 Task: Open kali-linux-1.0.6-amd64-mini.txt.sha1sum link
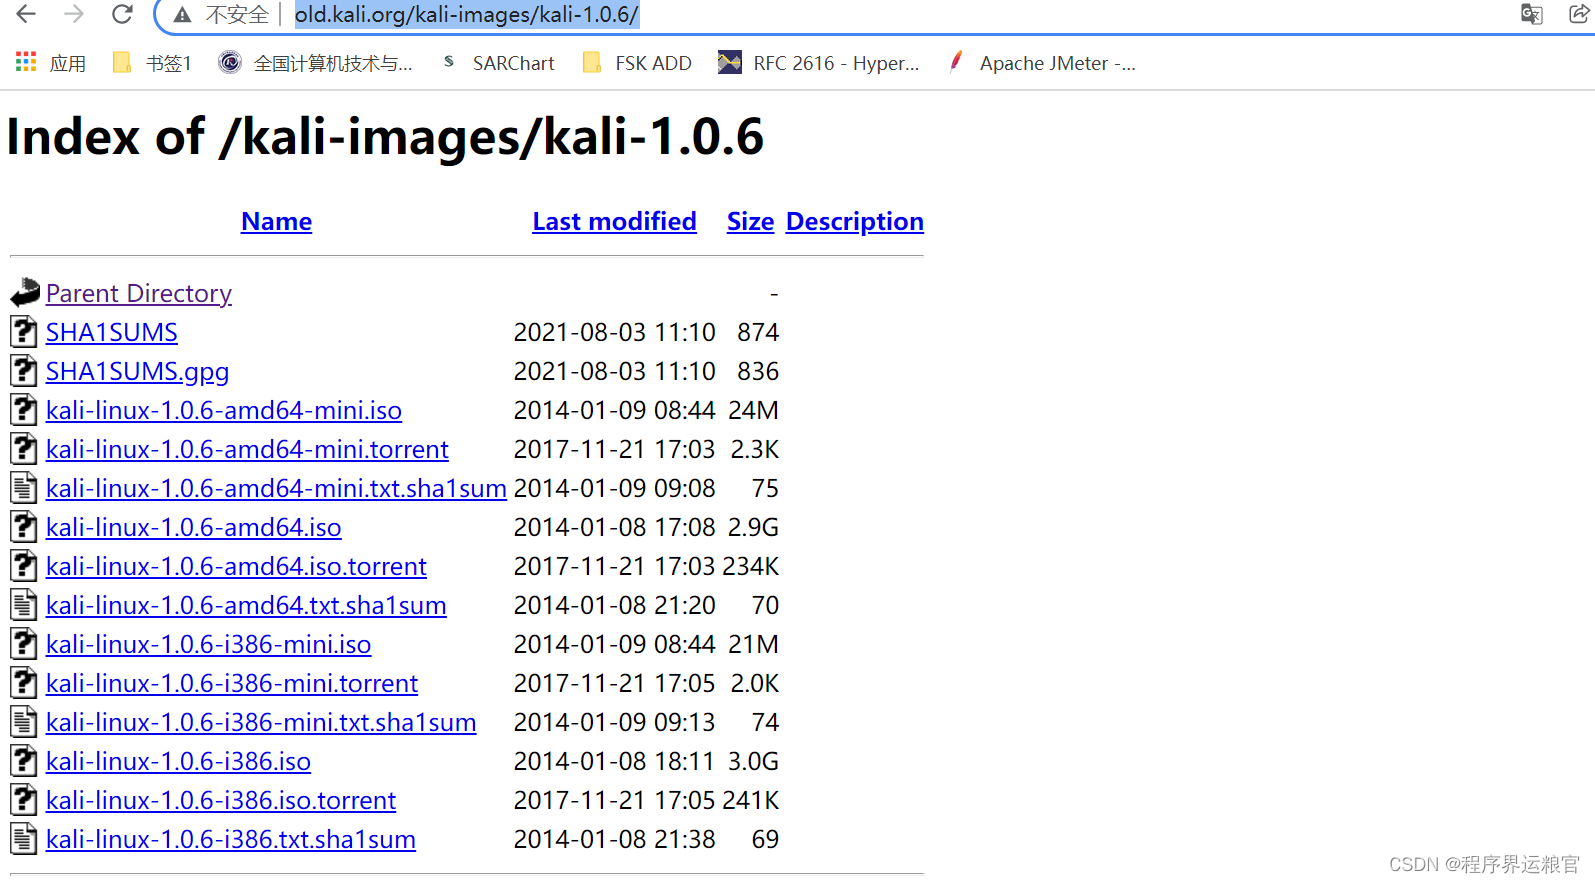[x=276, y=488]
